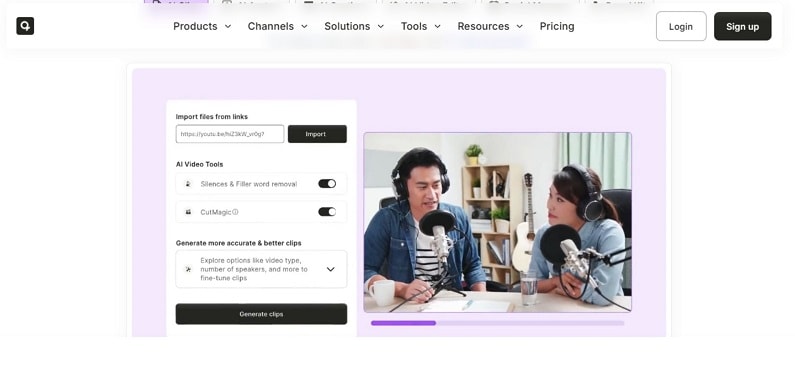Expand the Products chevron arrow
Image resolution: width=795 pixels, height=377 pixels.
228,26
